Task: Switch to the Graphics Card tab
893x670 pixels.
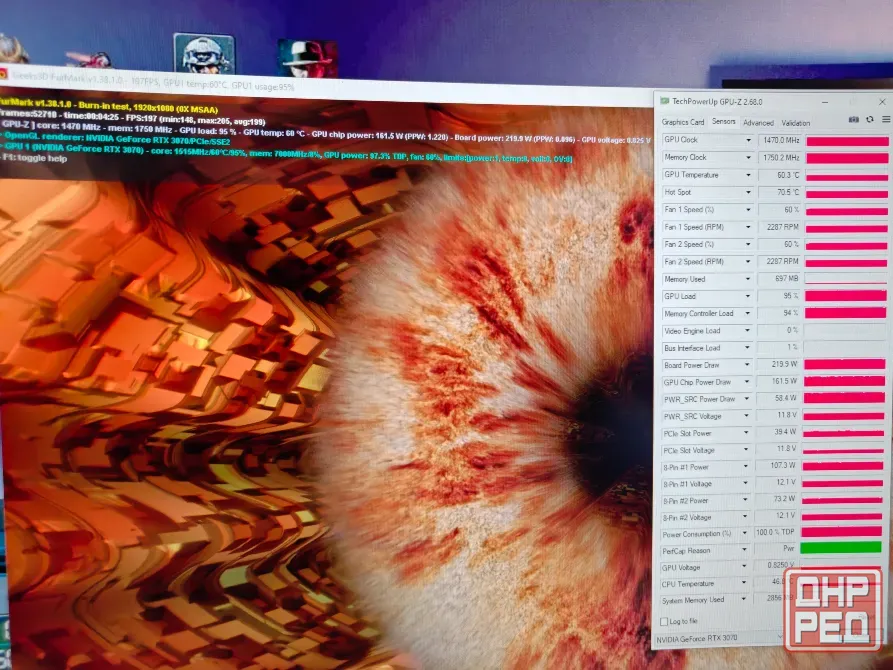Action: (683, 122)
